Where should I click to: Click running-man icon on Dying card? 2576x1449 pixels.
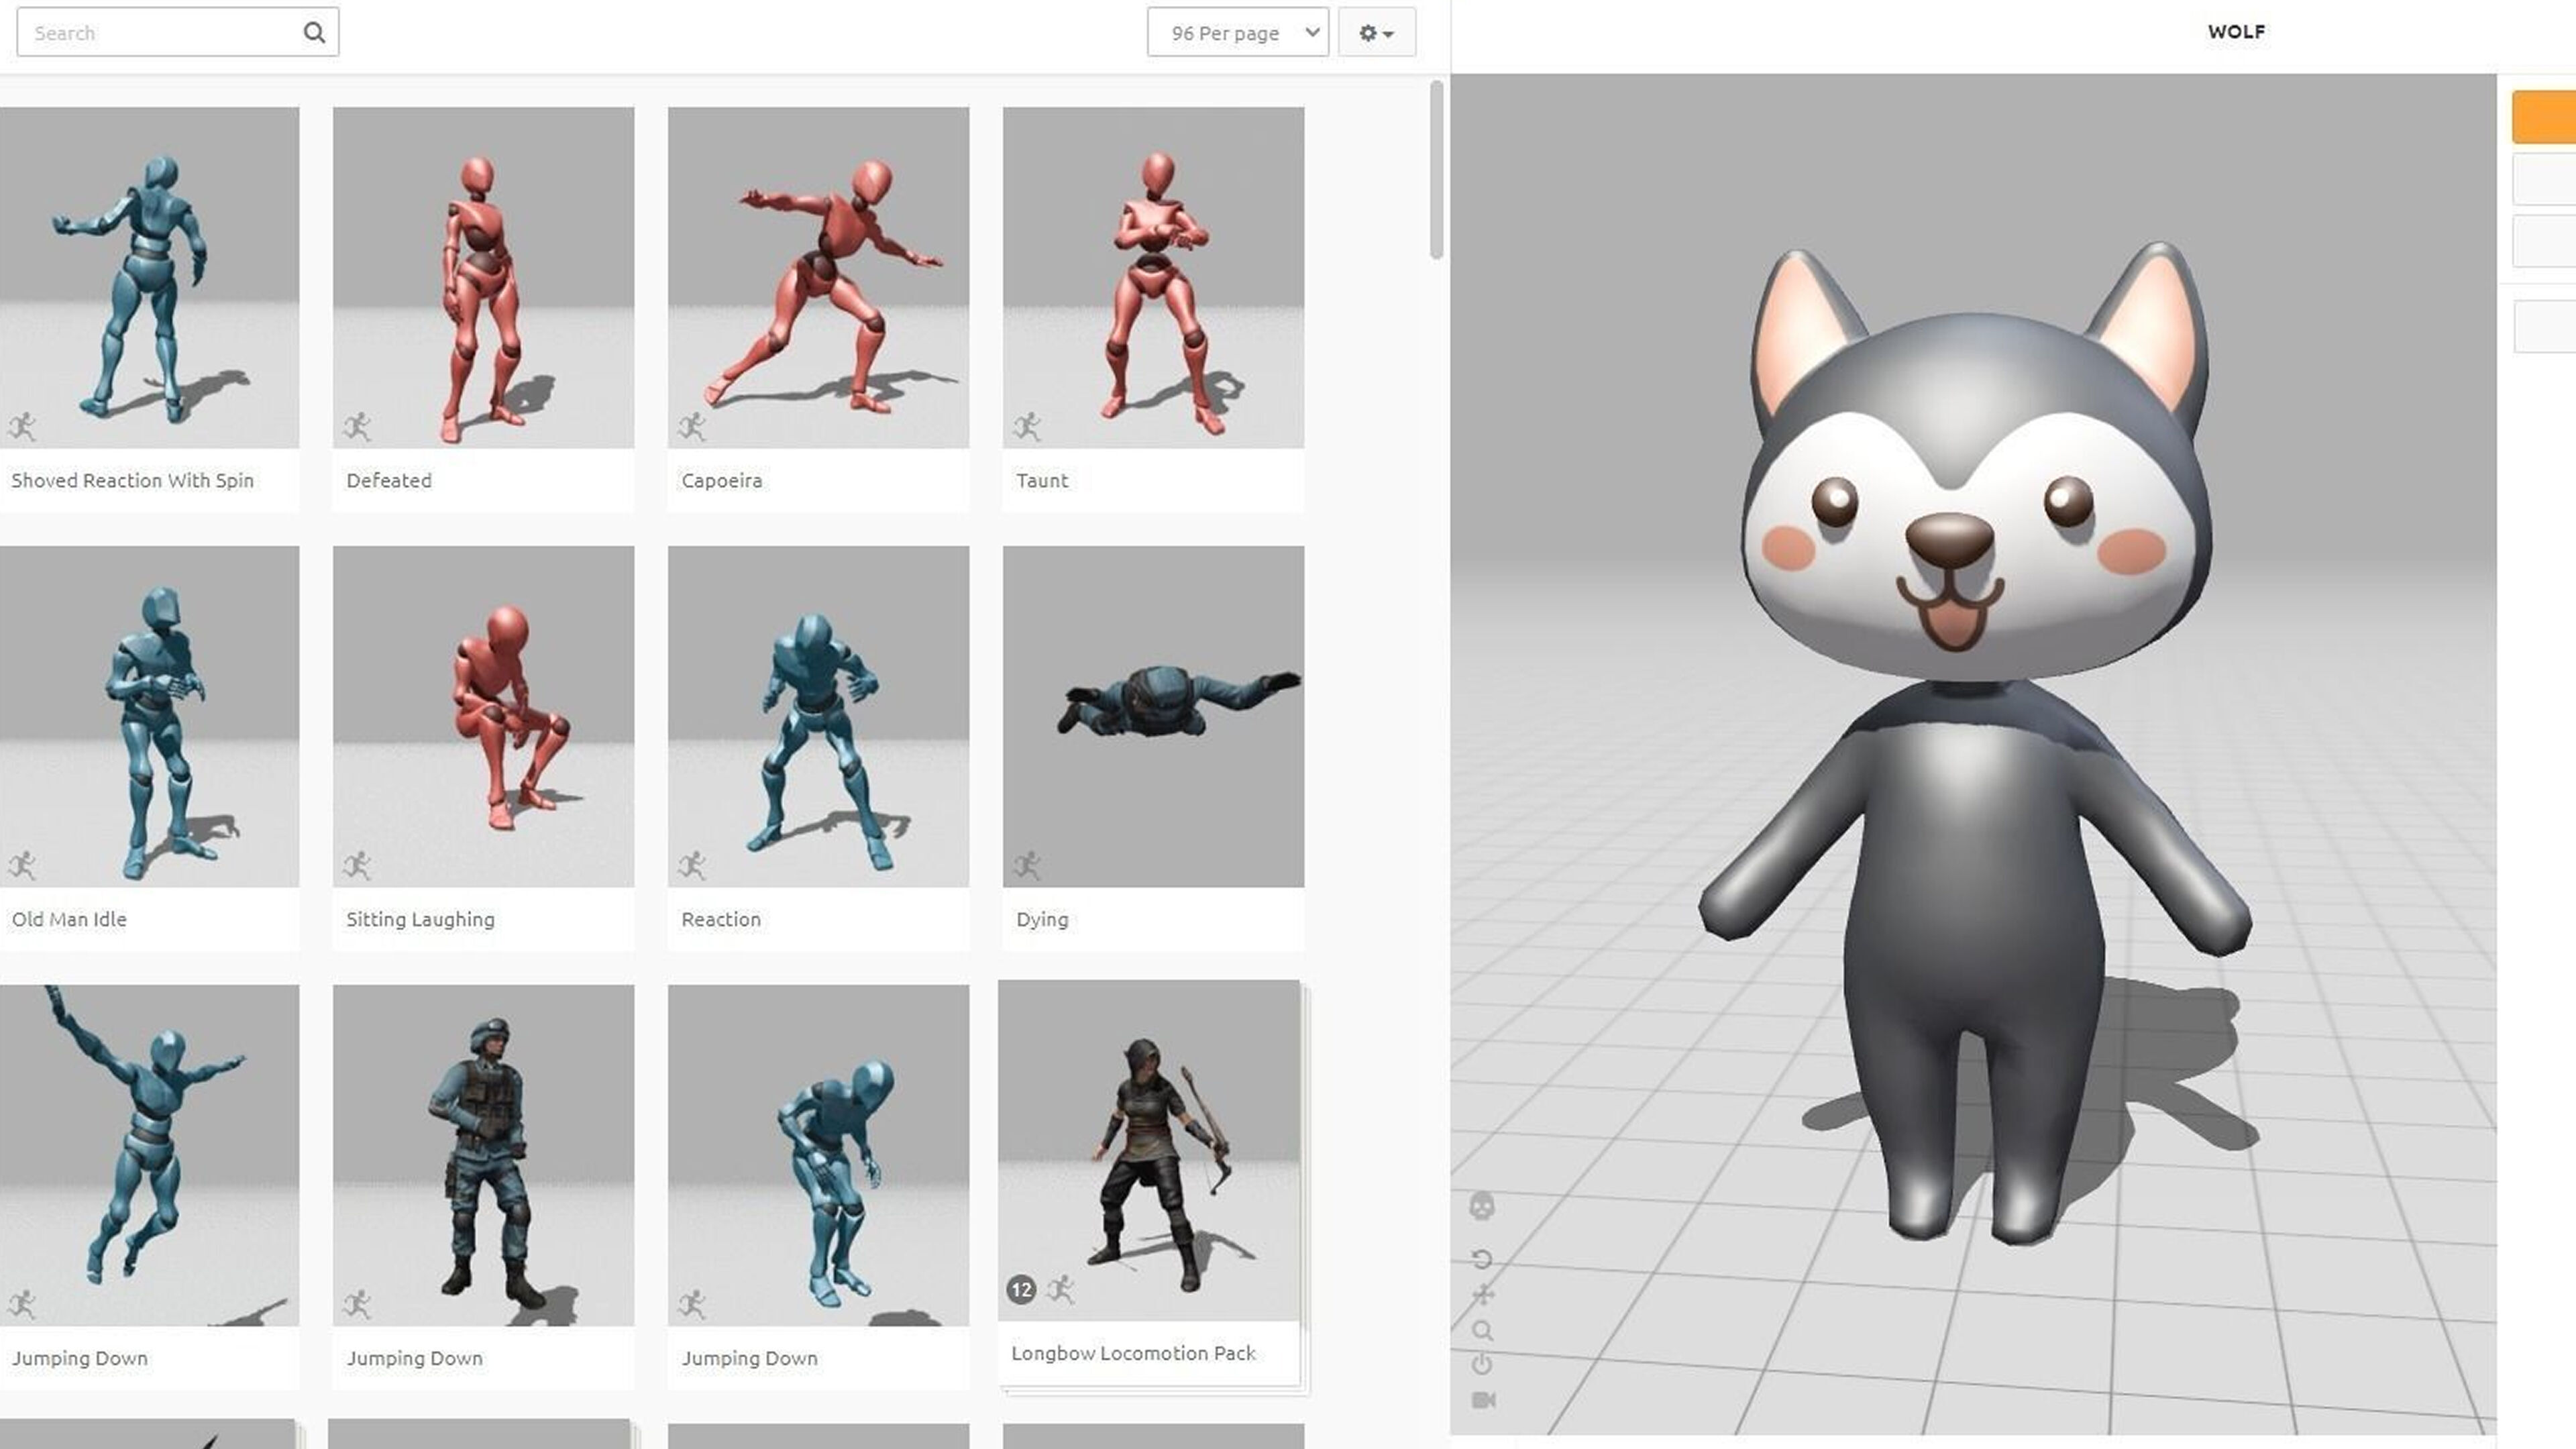pyautogui.click(x=1027, y=865)
